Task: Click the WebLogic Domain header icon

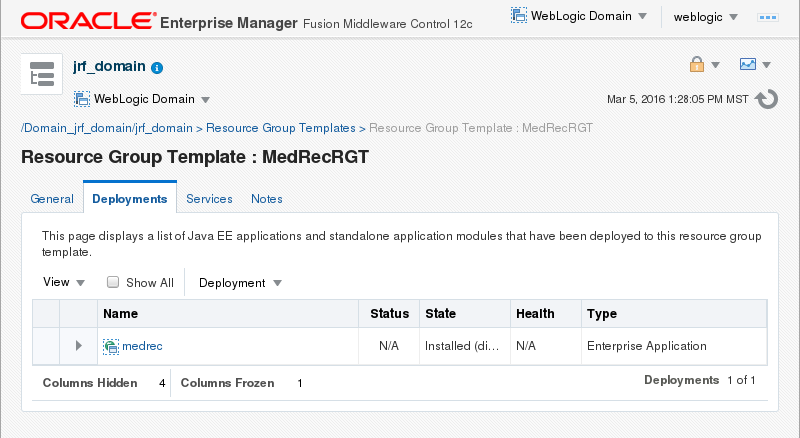Action: (519, 16)
